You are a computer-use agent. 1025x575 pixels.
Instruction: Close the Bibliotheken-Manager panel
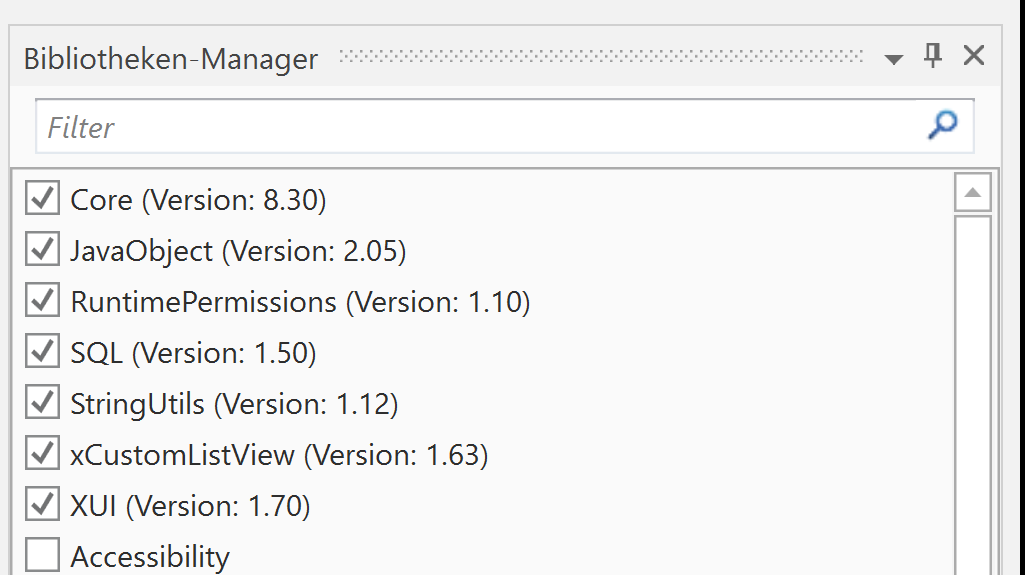pos(974,56)
